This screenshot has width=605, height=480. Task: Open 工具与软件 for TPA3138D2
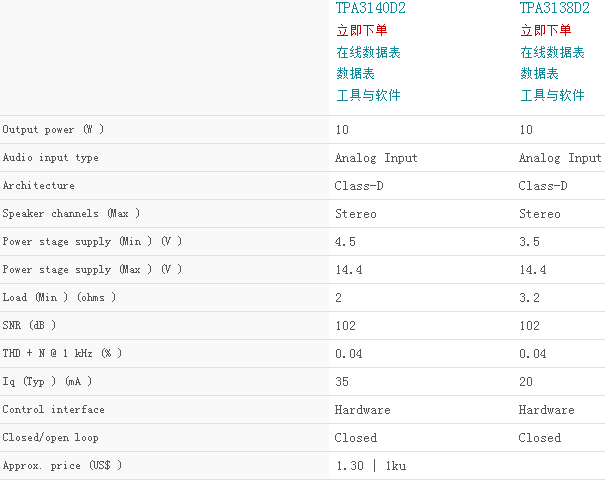coord(552,95)
